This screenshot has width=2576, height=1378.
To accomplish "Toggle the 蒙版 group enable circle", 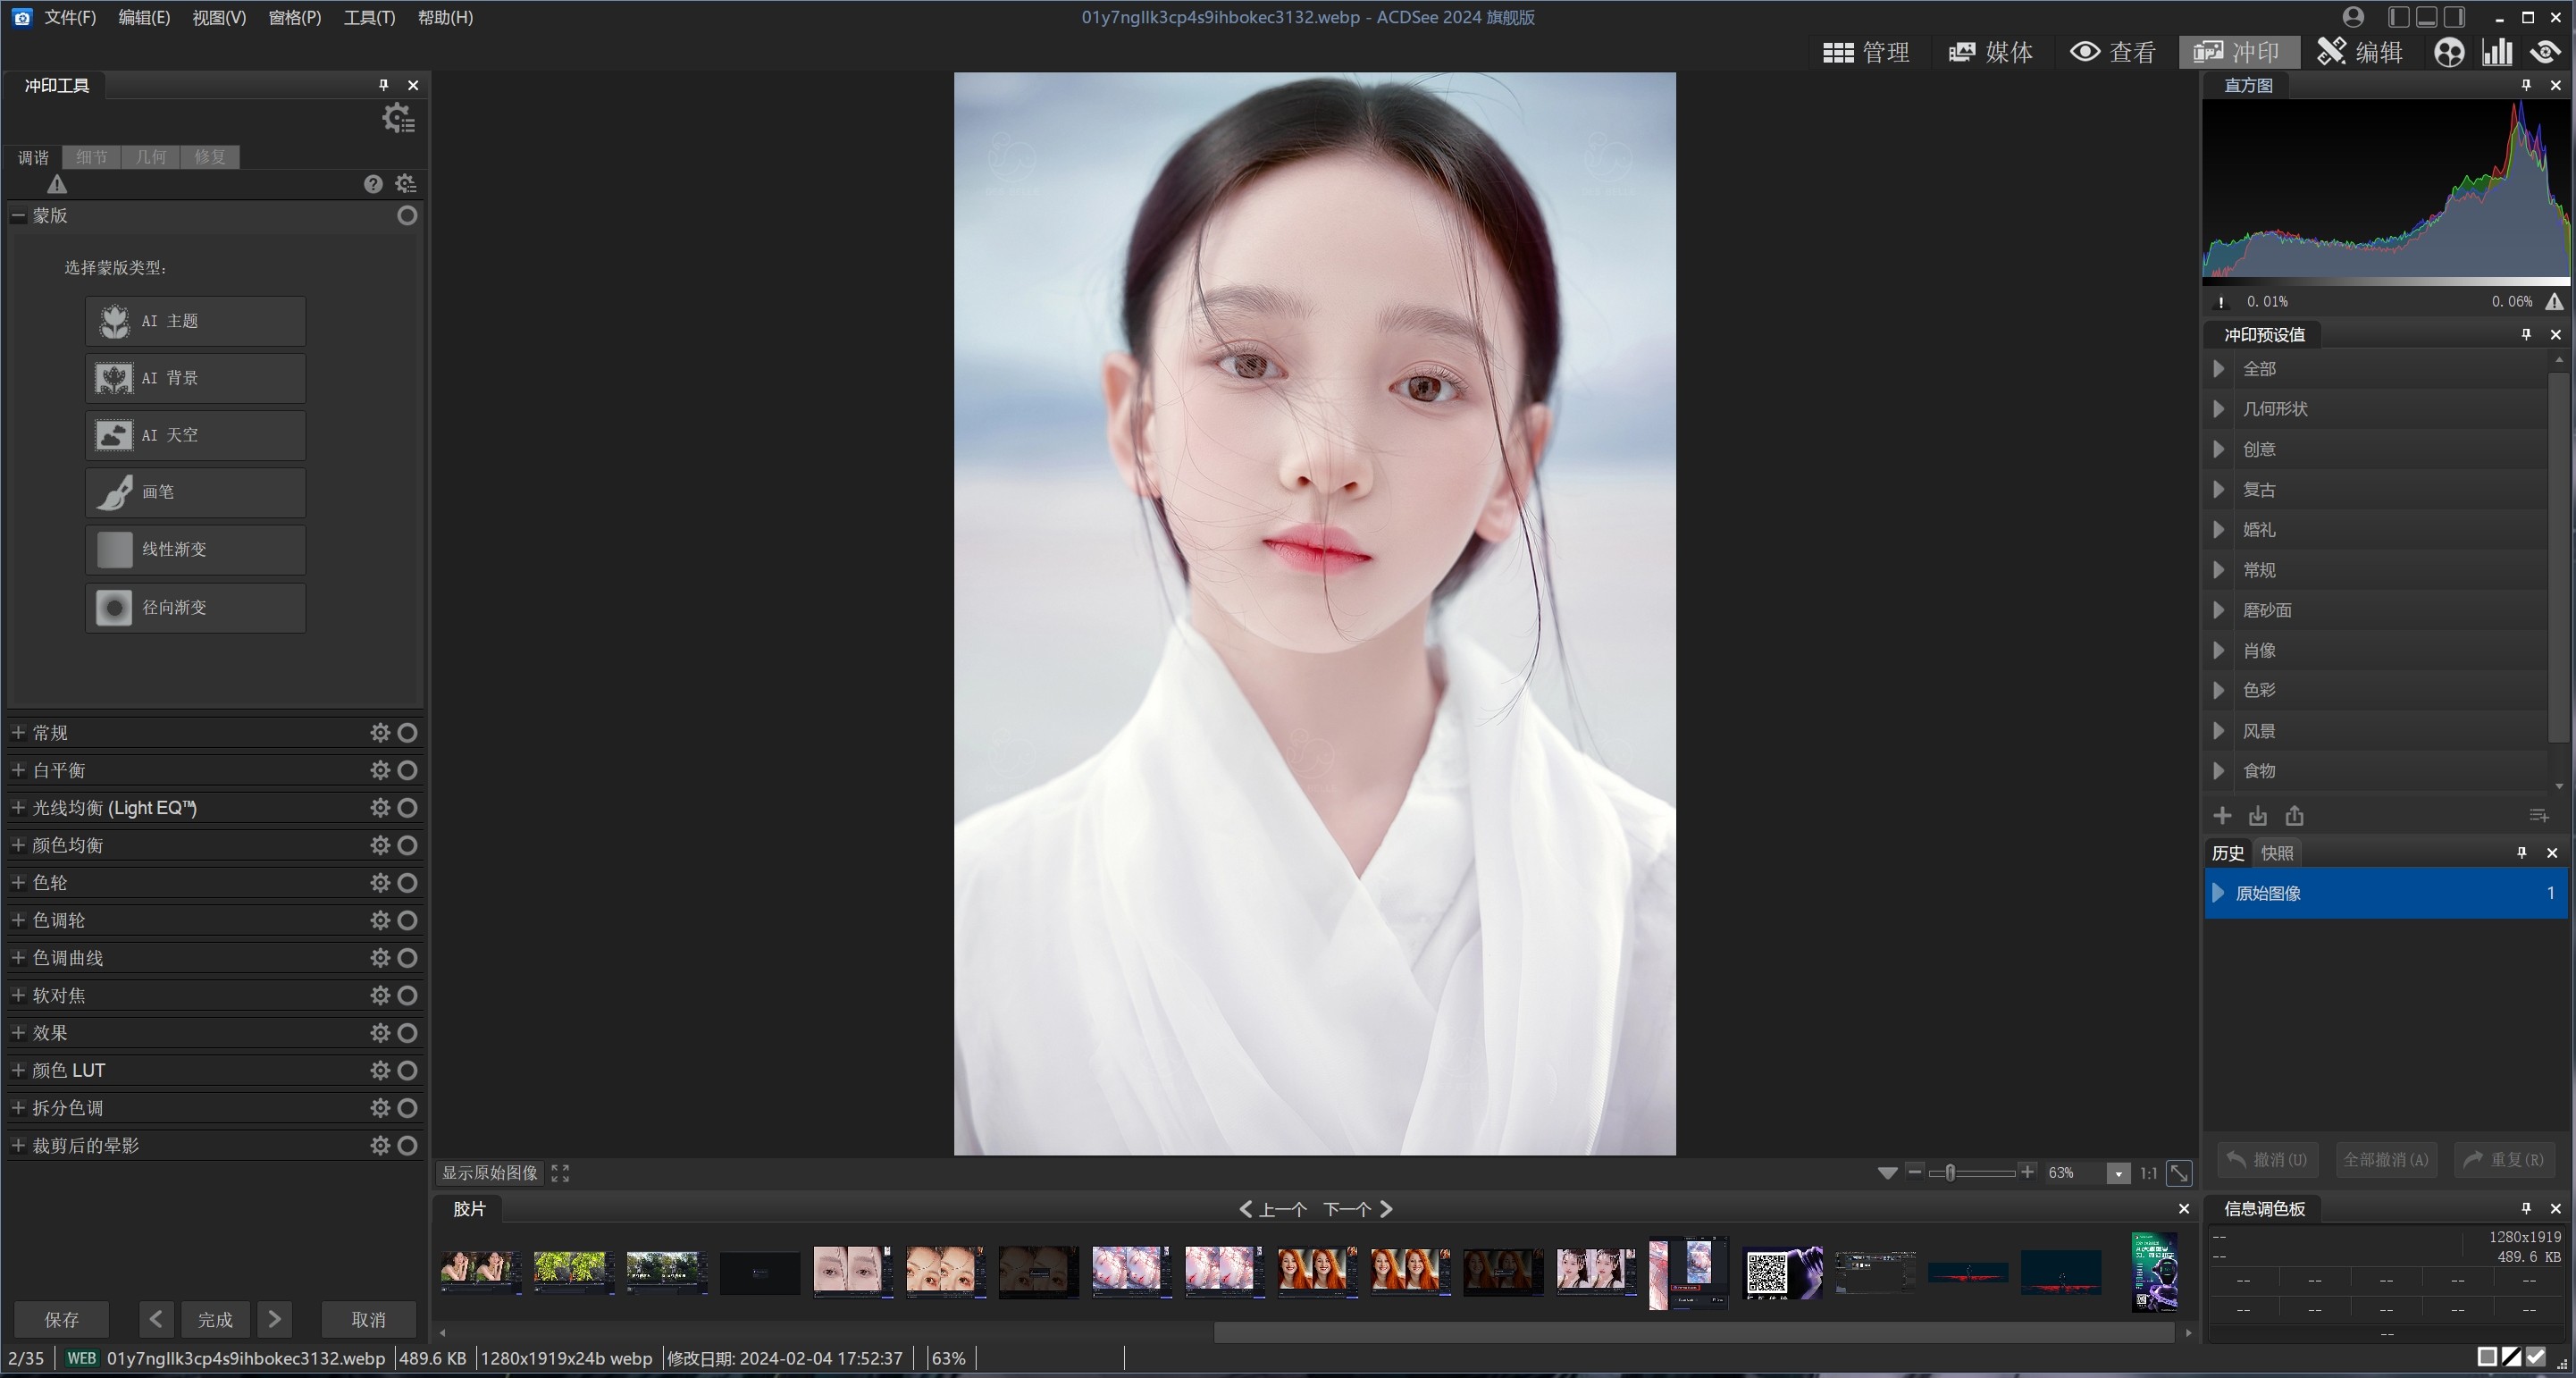I will pyautogui.click(x=407, y=216).
